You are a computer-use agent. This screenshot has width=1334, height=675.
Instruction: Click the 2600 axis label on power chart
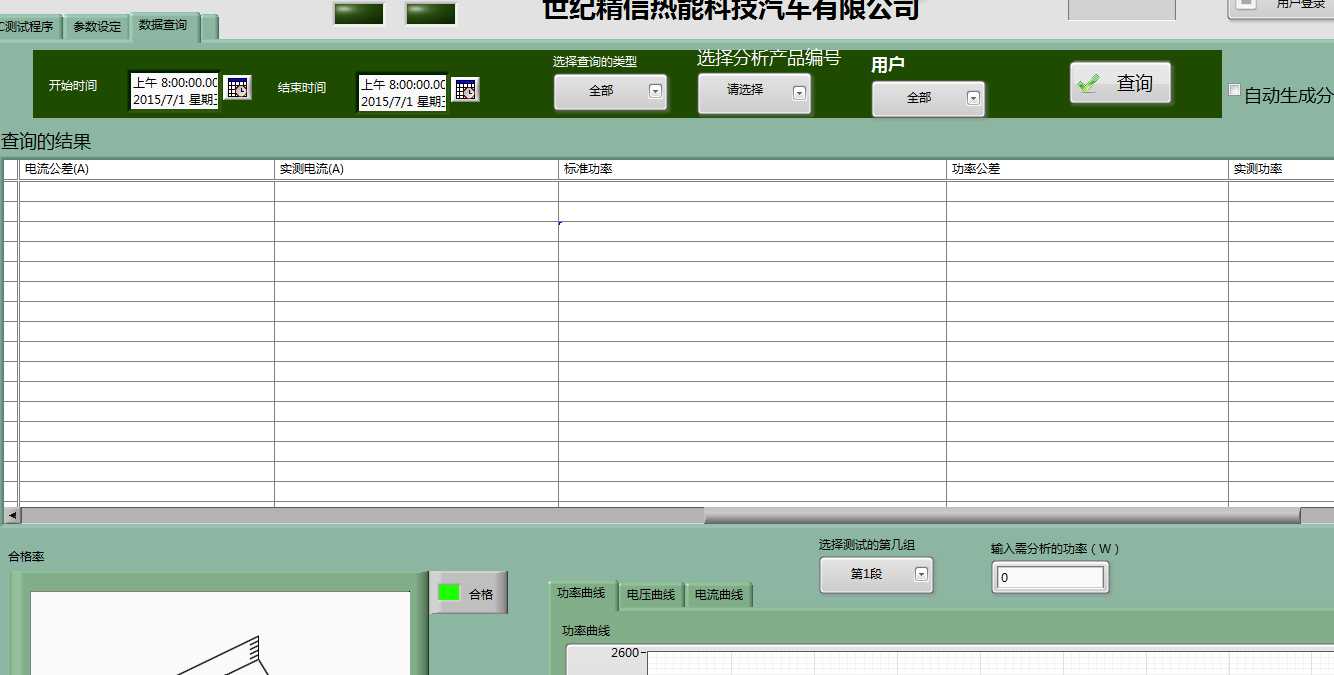pyautogui.click(x=624, y=653)
